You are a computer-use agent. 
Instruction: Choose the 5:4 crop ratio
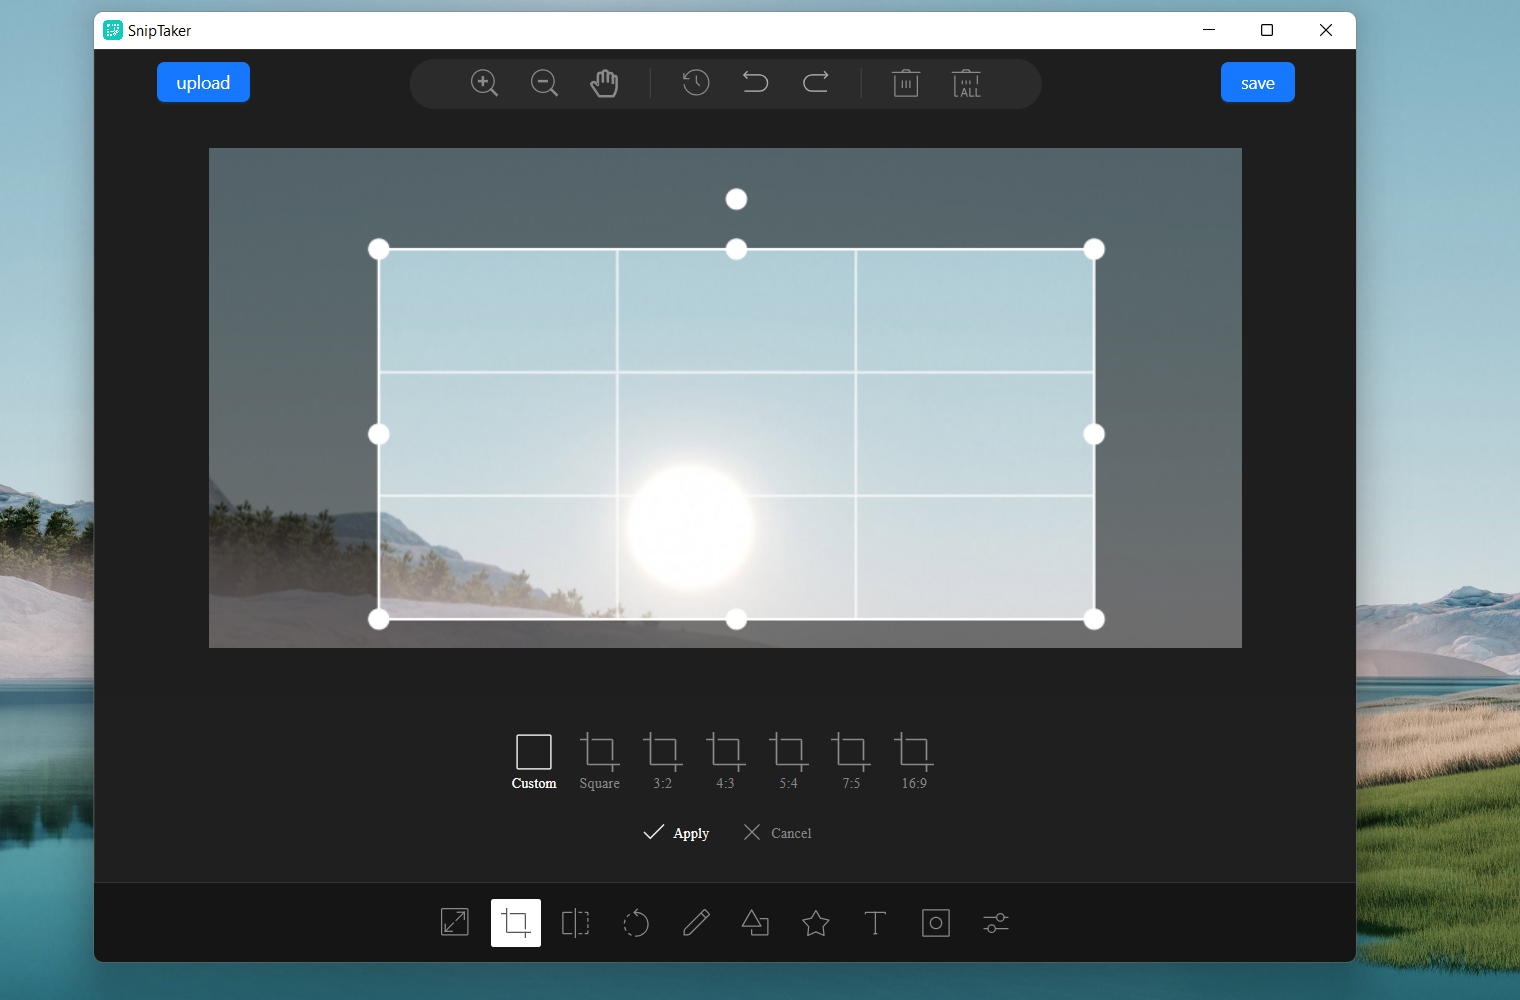[788, 762]
